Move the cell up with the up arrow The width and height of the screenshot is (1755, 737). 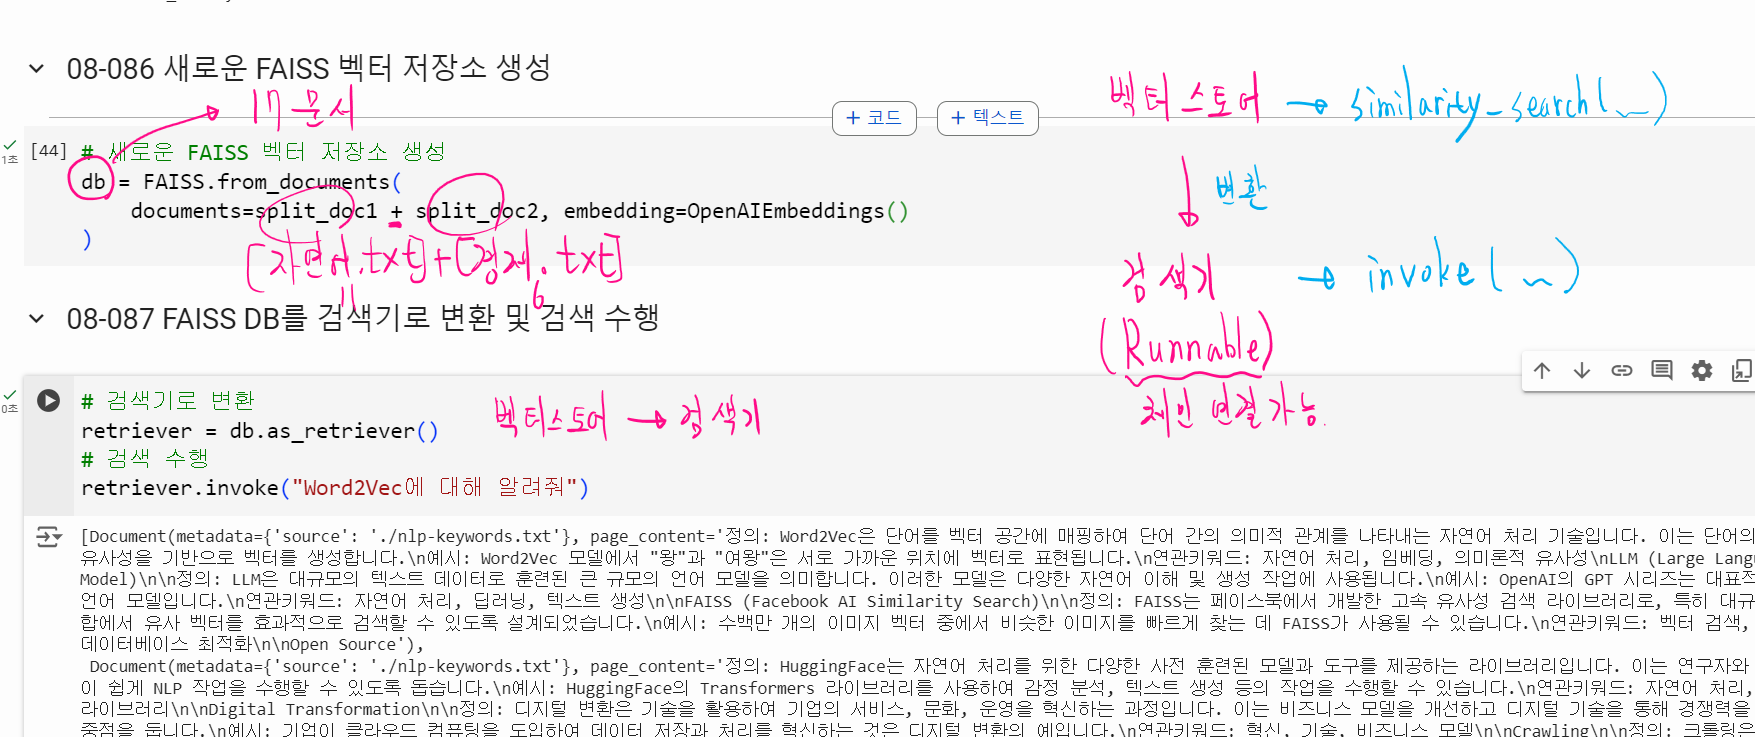click(x=1542, y=371)
